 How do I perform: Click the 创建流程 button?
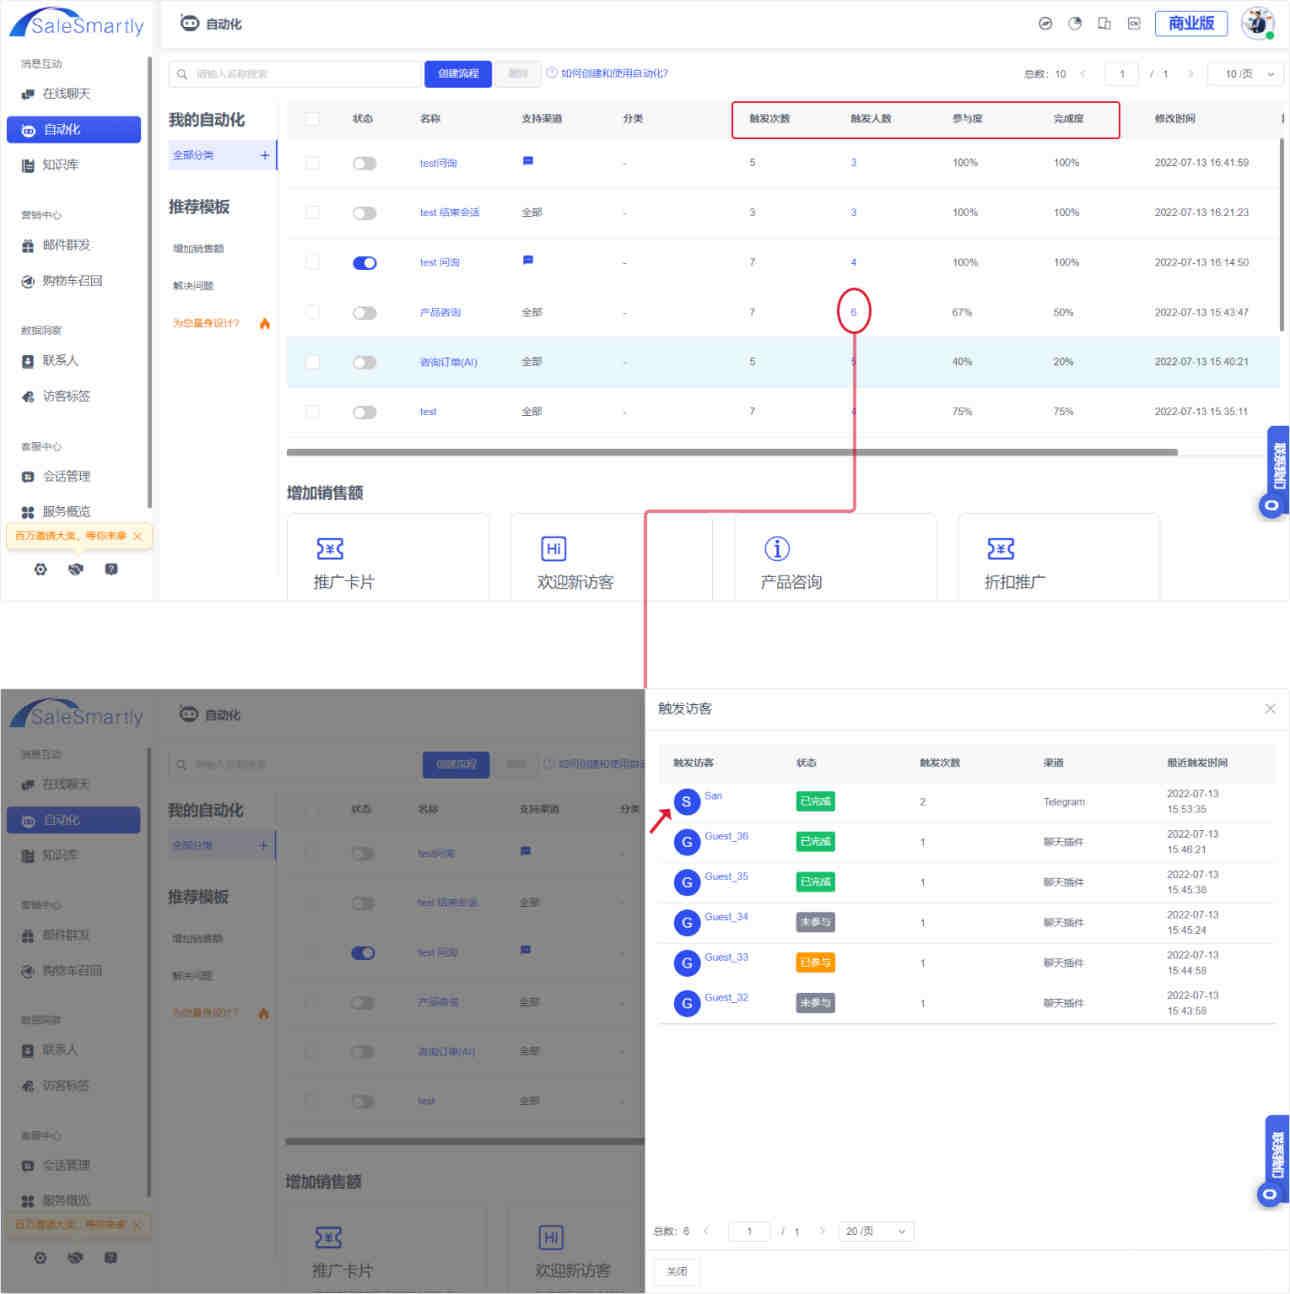coord(458,74)
